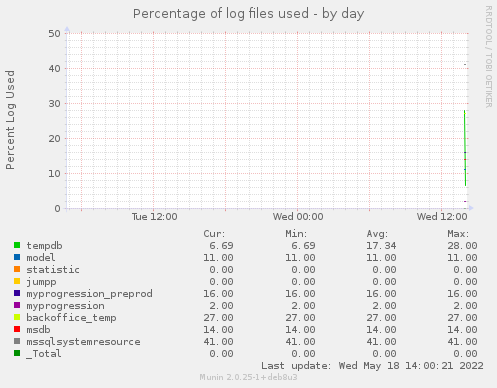Click the 'Wed 12:00' x-axis label
497x388 pixels.
point(442,217)
